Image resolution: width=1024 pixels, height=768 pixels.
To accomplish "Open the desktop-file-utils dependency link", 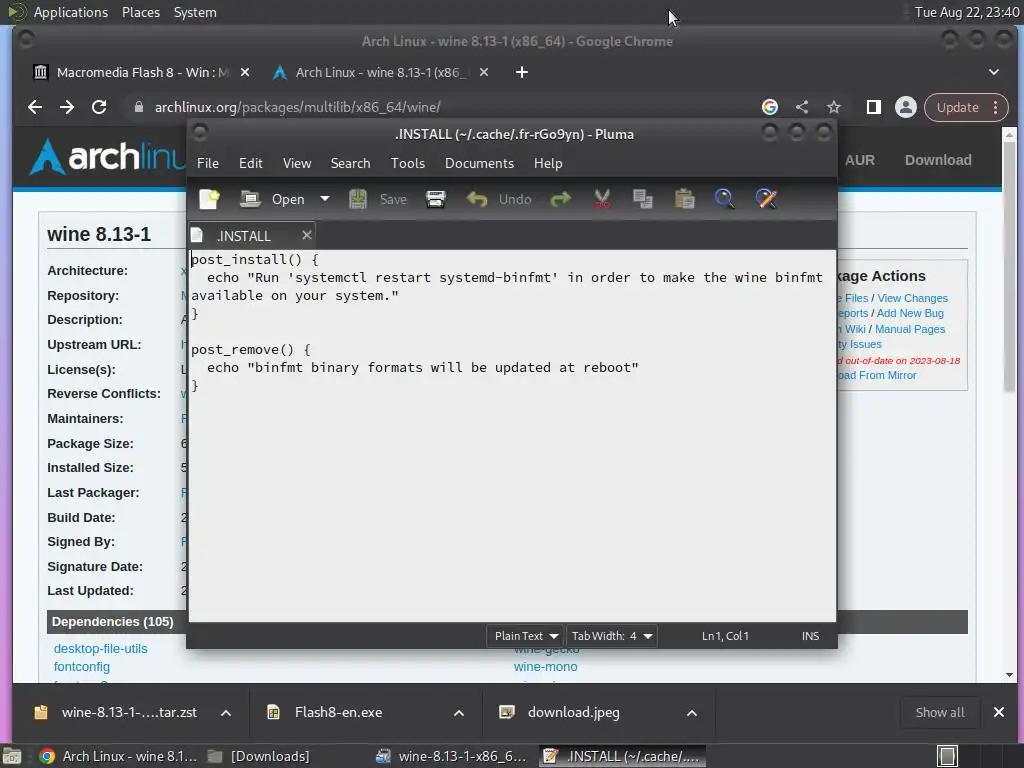I will click(101, 648).
